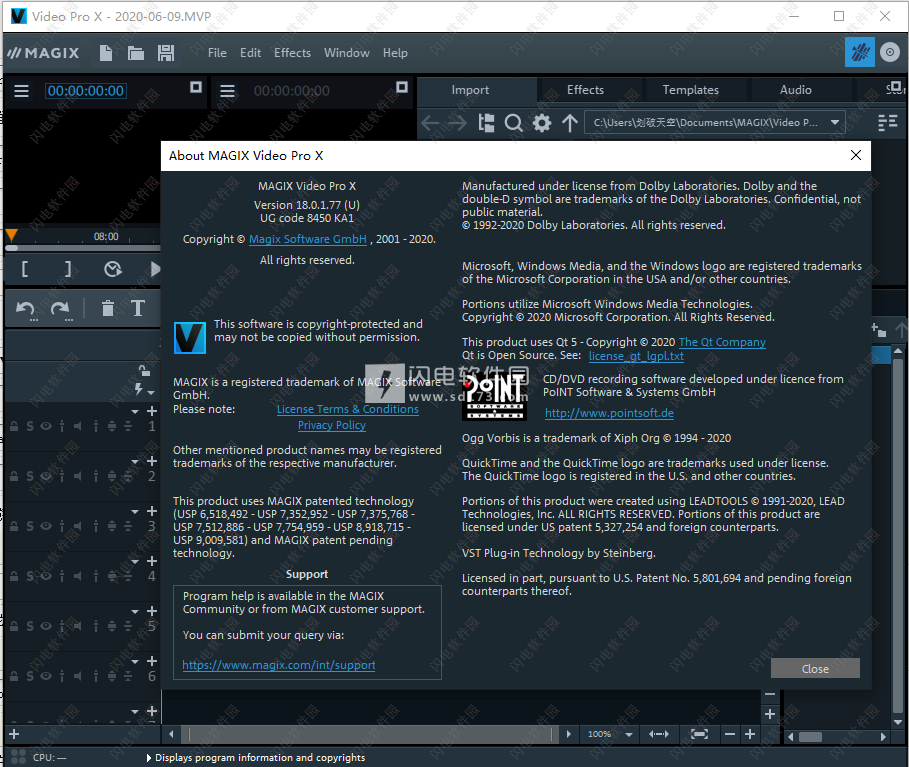Open the Effects menu in the menu bar

(292, 53)
